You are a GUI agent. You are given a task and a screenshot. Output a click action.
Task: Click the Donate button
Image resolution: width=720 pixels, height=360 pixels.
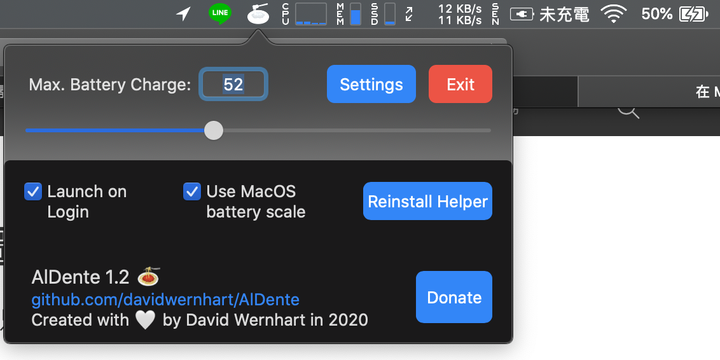(x=454, y=297)
